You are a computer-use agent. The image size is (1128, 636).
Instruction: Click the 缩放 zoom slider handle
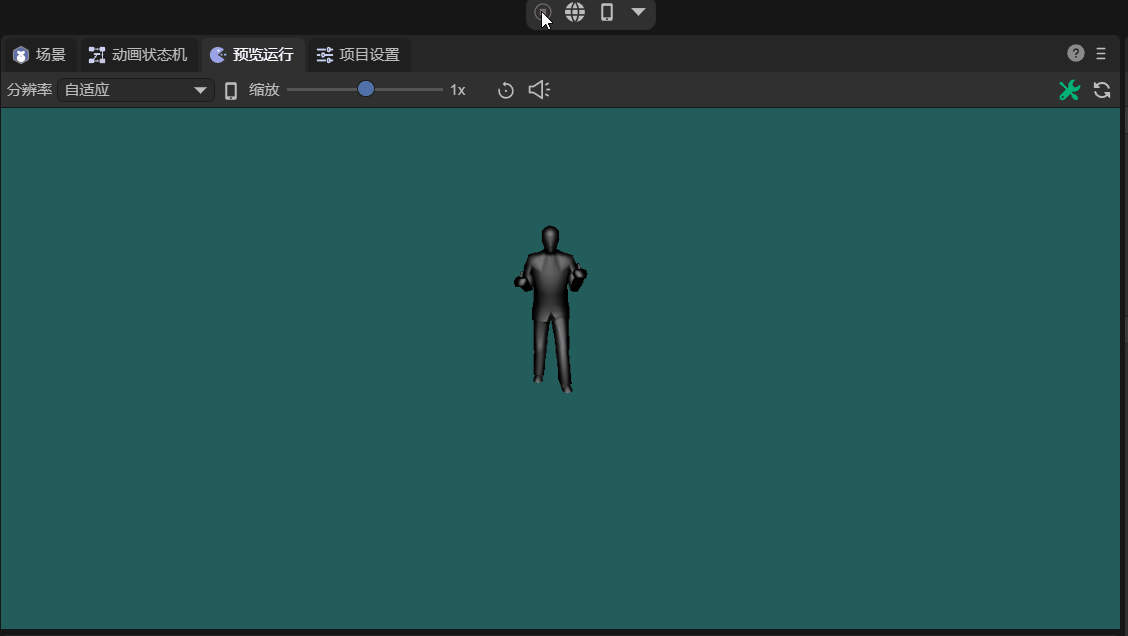coord(366,89)
